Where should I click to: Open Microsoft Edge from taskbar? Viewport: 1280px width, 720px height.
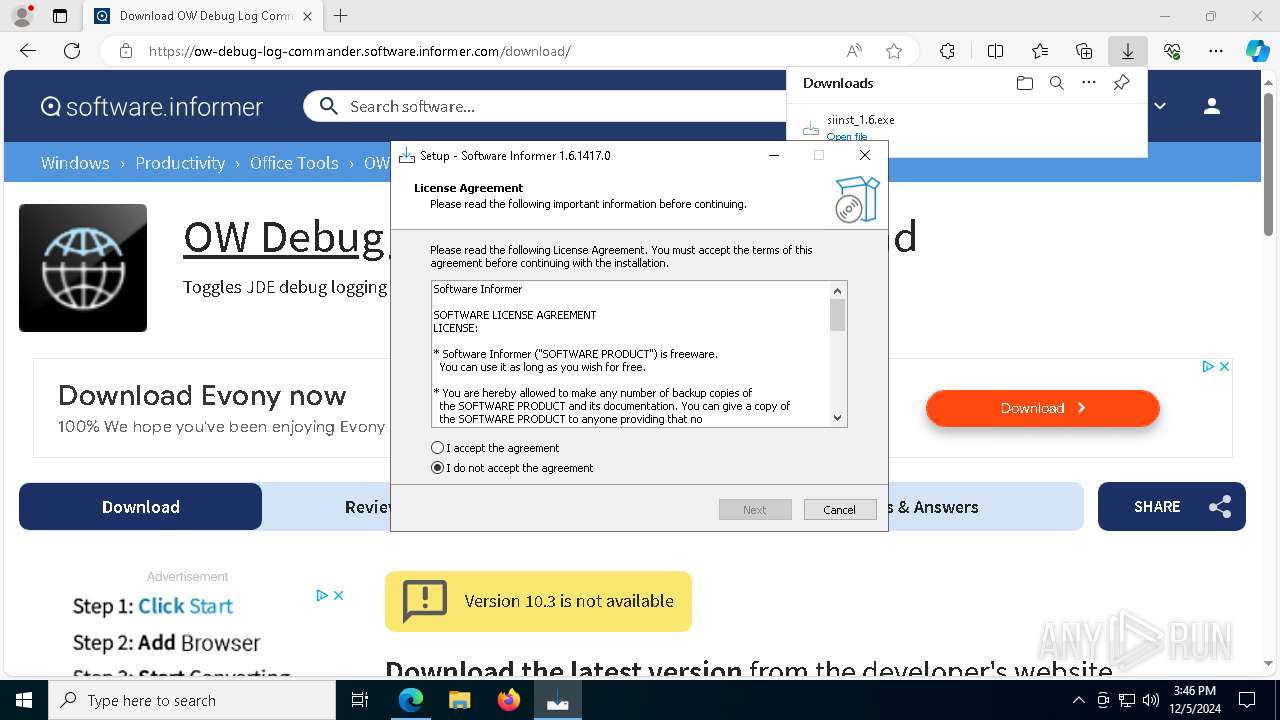(411, 700)
